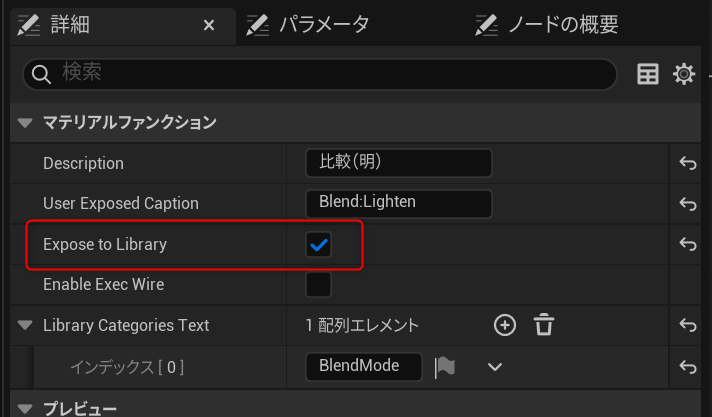Remove all Library Categories Text elements
This screenshot has height=417, width=712.
point(544,325)
